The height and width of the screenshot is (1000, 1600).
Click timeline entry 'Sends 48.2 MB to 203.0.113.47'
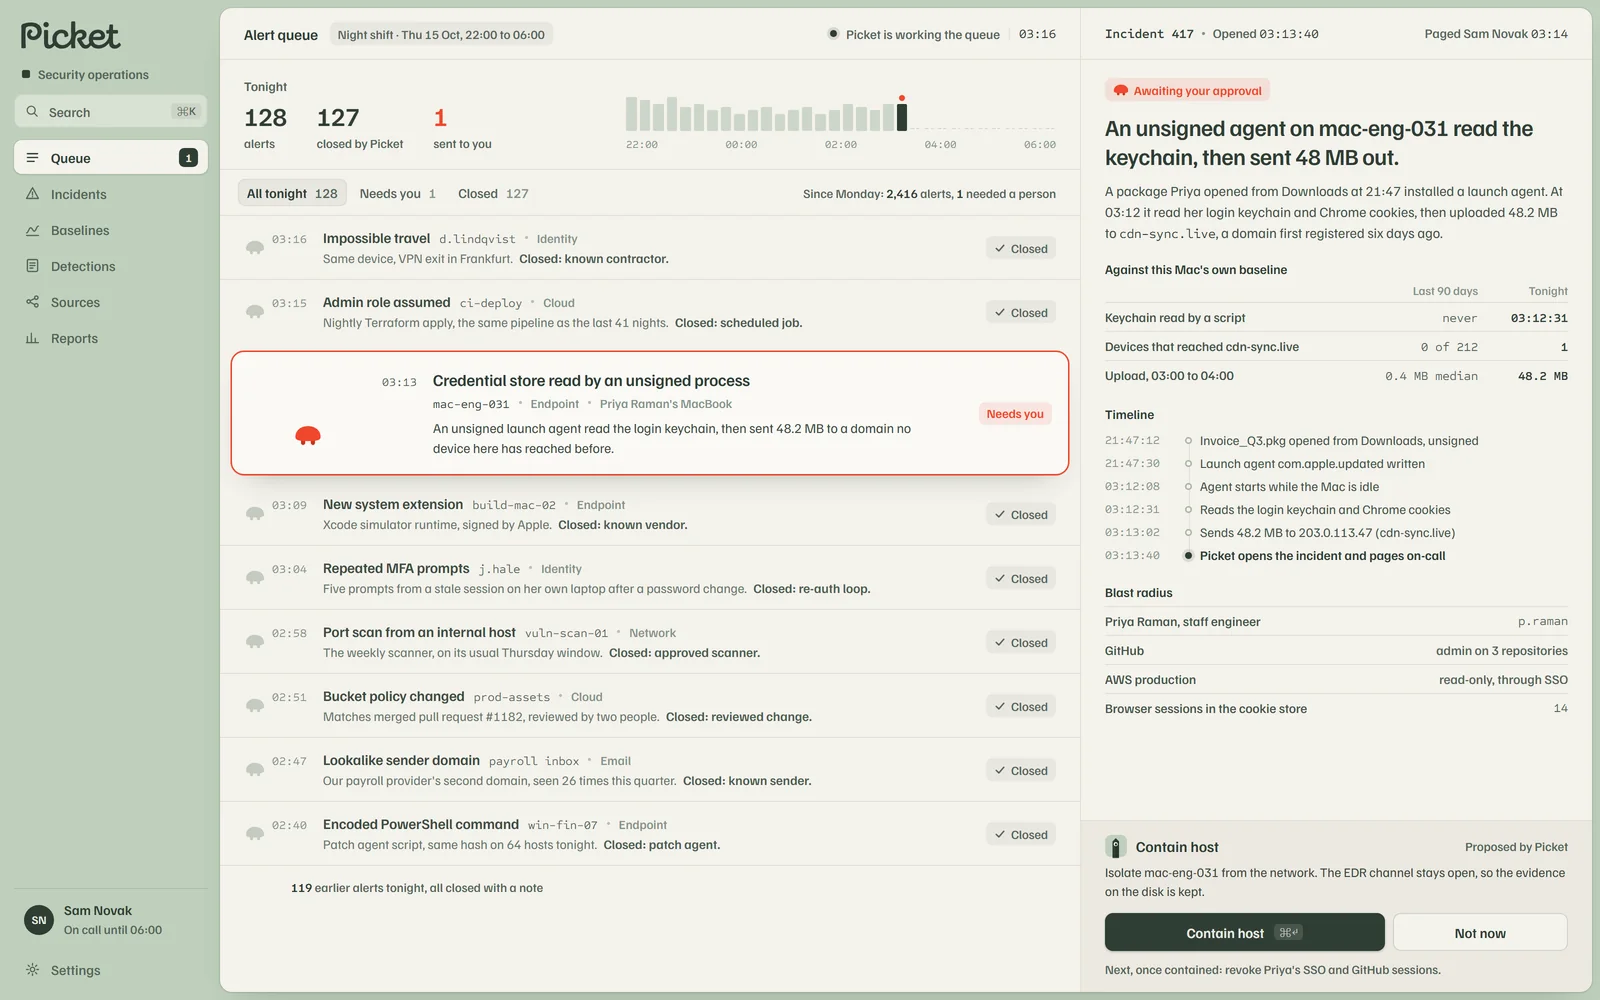[x=1336, y=532]
